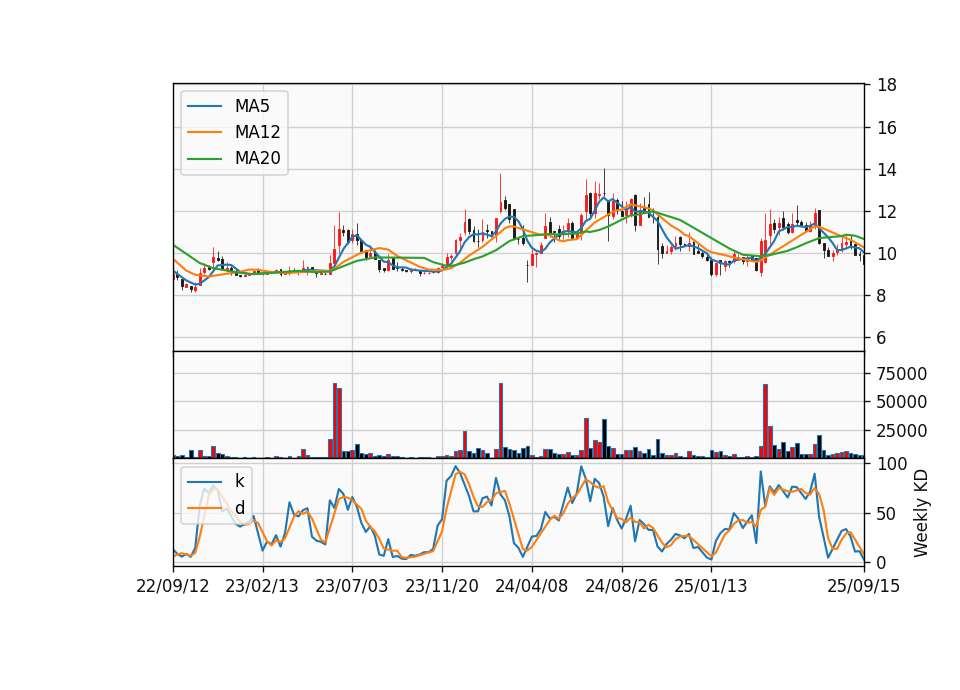Select the 23/11/20 date tick label
The width and height of the screenshot is (960, 690).
[x=441, y=586]
